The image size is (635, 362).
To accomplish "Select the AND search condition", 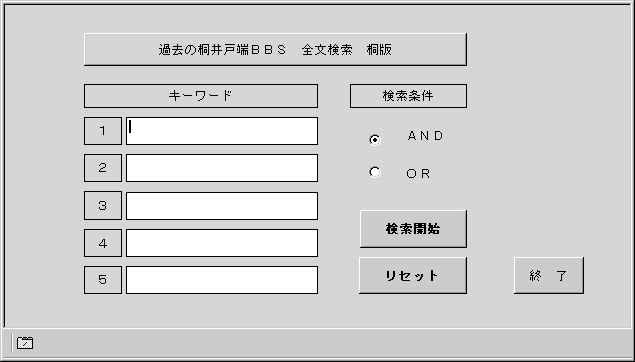I will point(375,140).
